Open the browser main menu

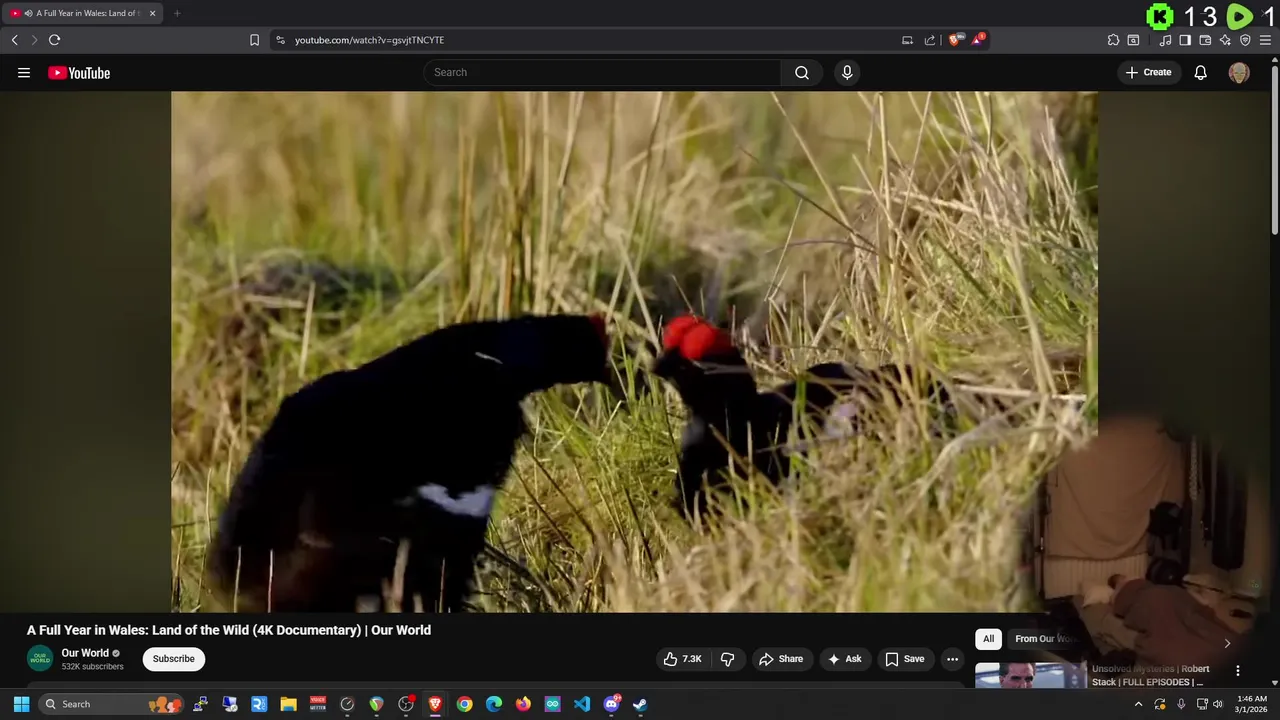[x=1266, y=40]
